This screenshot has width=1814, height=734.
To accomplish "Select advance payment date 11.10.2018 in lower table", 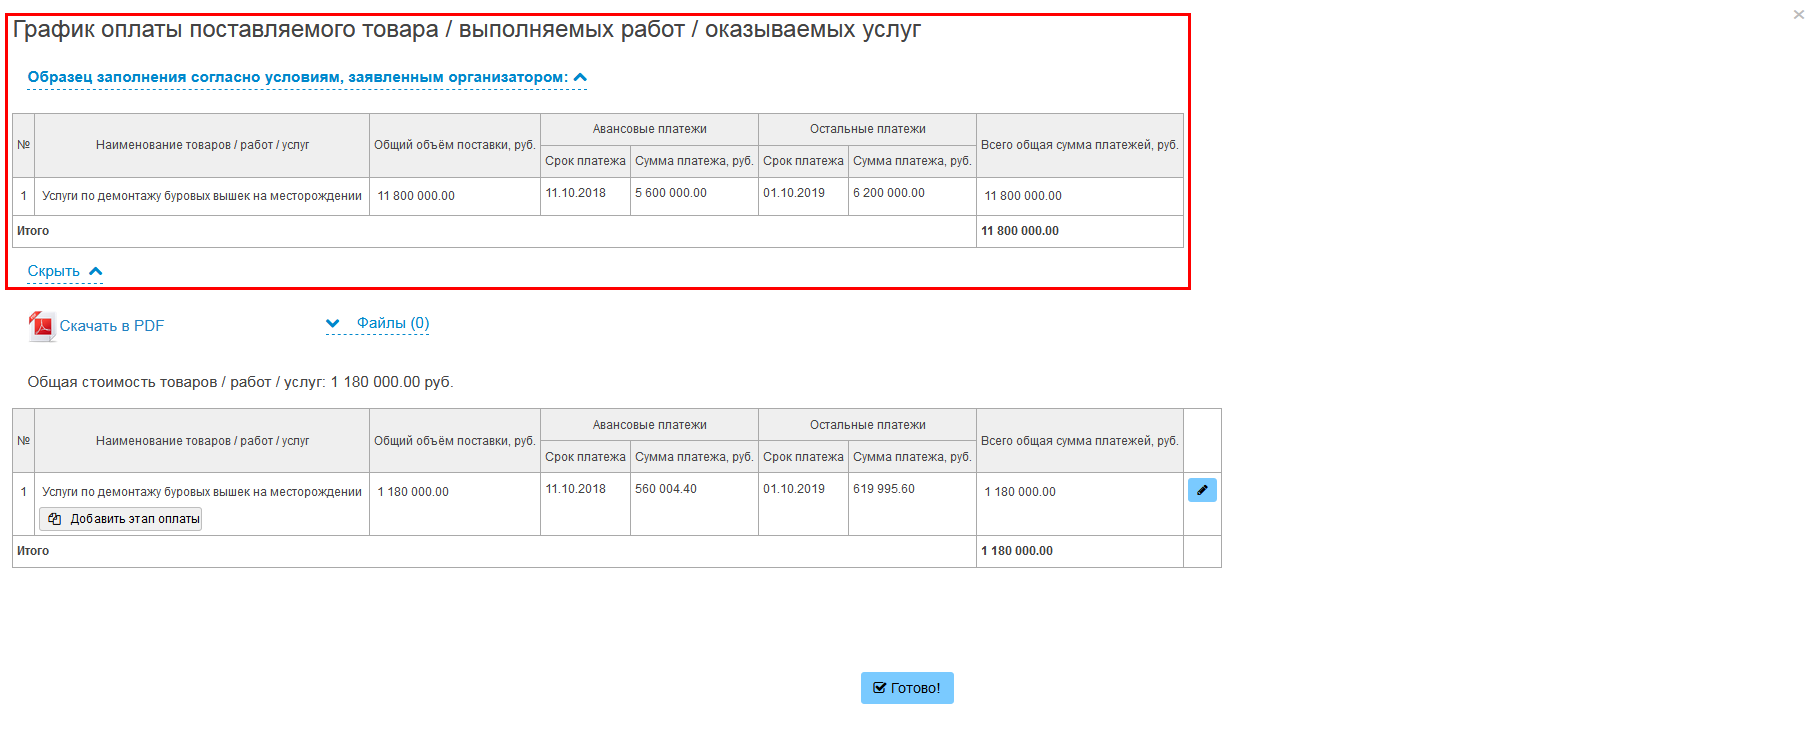I will coord(576,489).
